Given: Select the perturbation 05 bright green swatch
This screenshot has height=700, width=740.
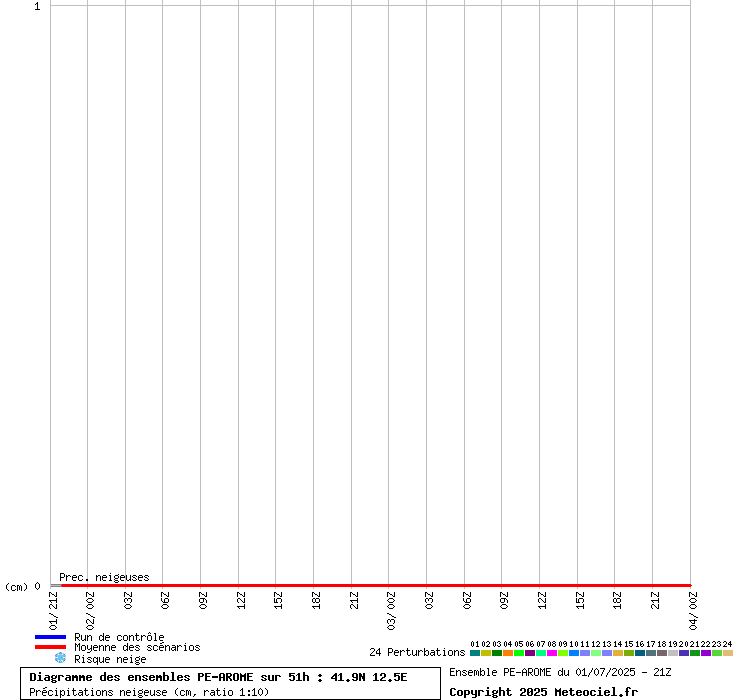Looking at the screenshot, I should pos(519,653).
